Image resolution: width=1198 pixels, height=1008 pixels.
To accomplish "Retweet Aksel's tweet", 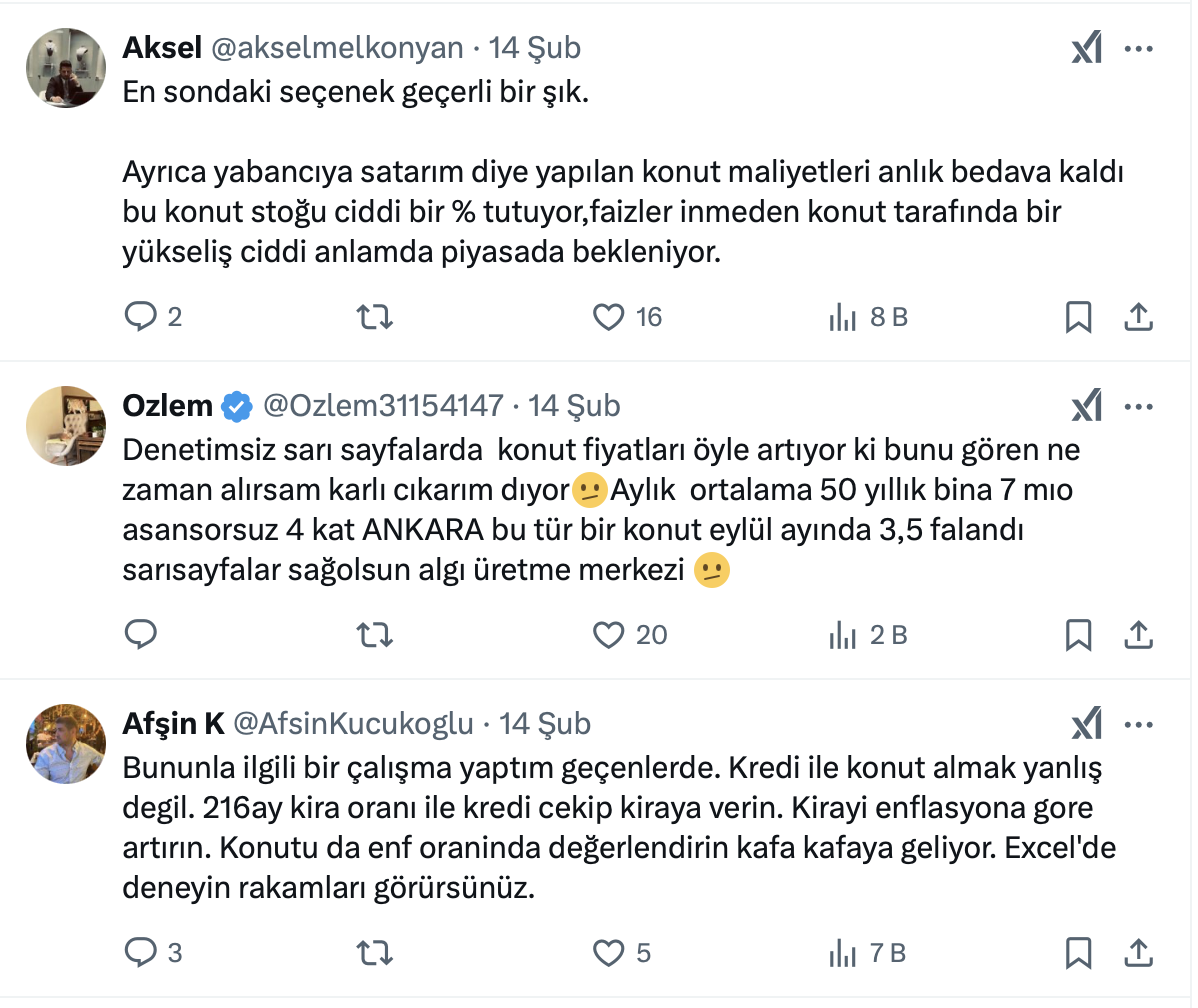I will (375, 317).
